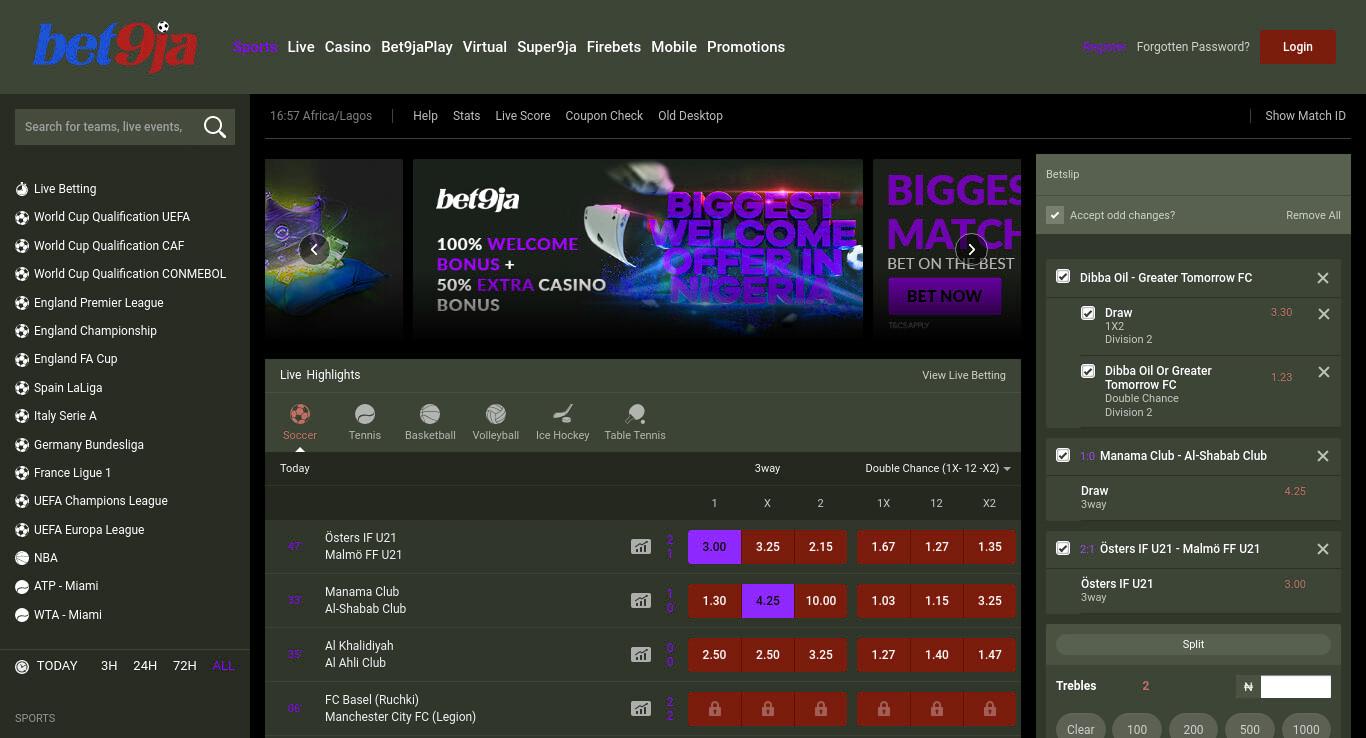Open the Super9ja tab
1366x738 pixels.
(547, 47)
